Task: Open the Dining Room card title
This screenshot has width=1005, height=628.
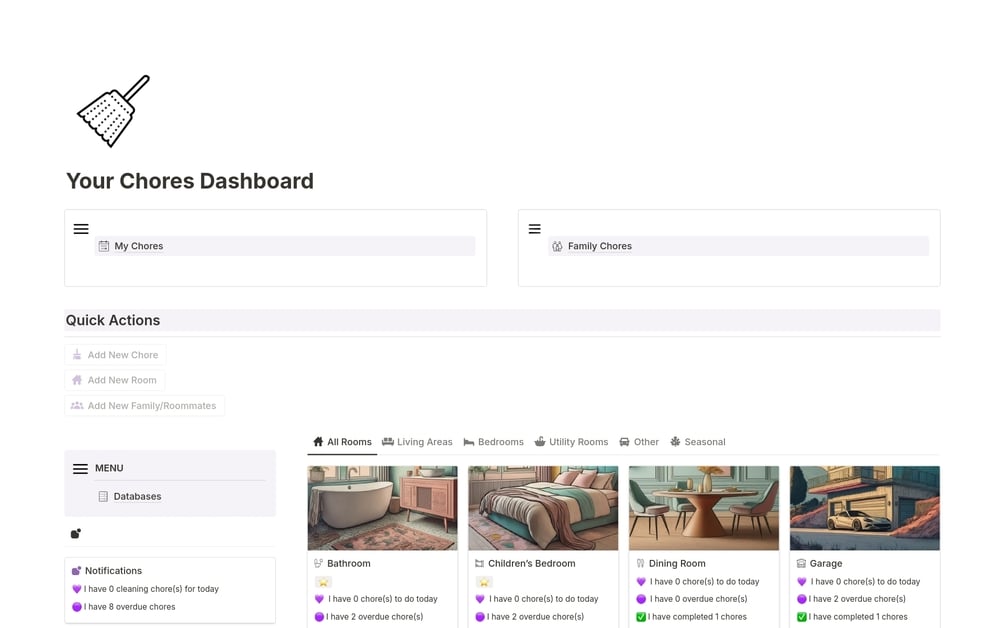Action: tap(677, 563)
